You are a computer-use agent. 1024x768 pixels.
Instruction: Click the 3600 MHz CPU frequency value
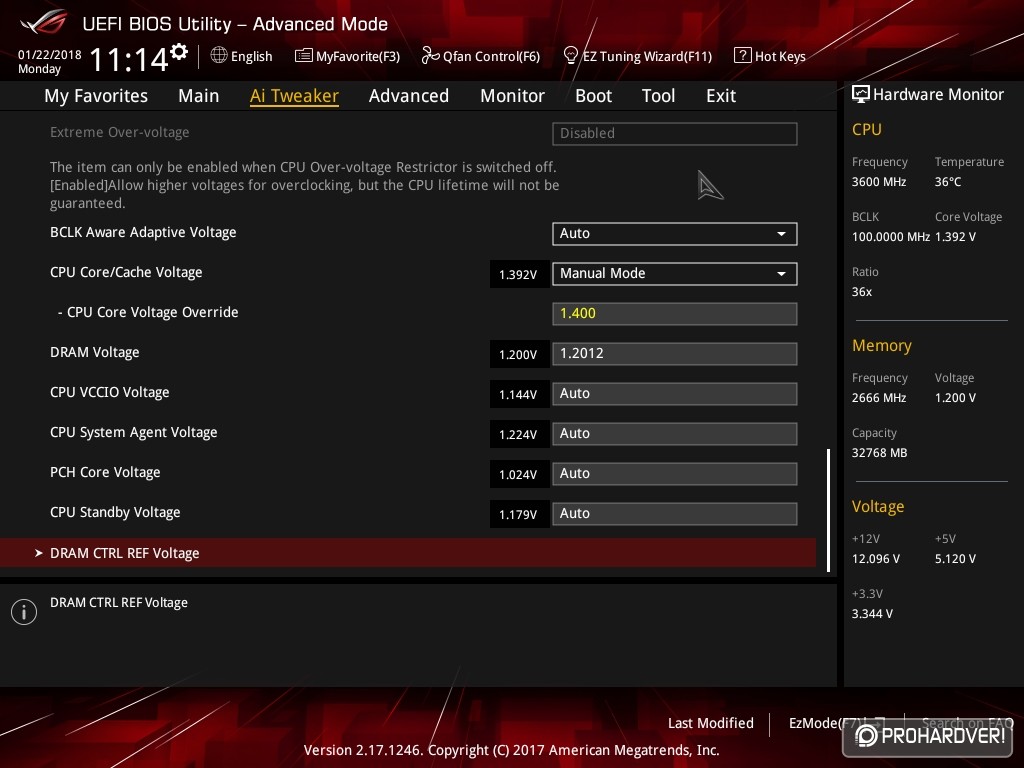(879, 182)
